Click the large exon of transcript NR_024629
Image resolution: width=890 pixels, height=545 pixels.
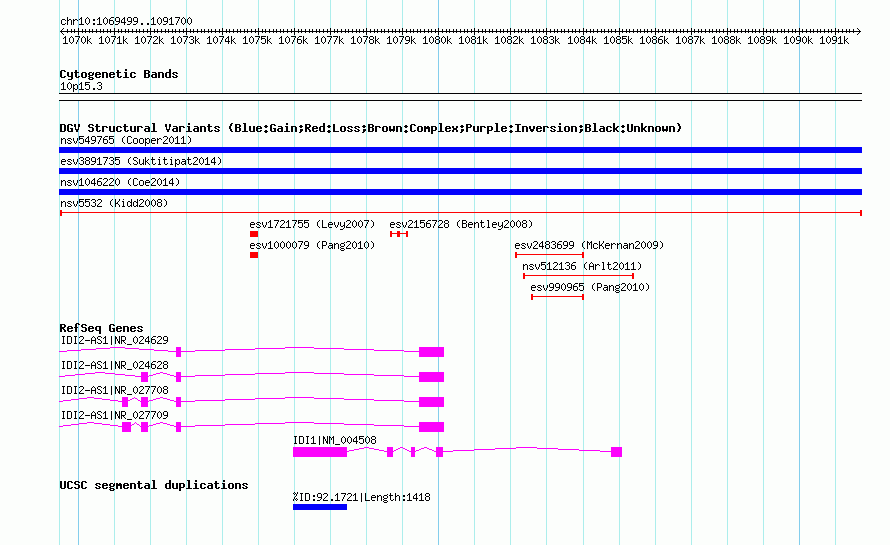431,352
